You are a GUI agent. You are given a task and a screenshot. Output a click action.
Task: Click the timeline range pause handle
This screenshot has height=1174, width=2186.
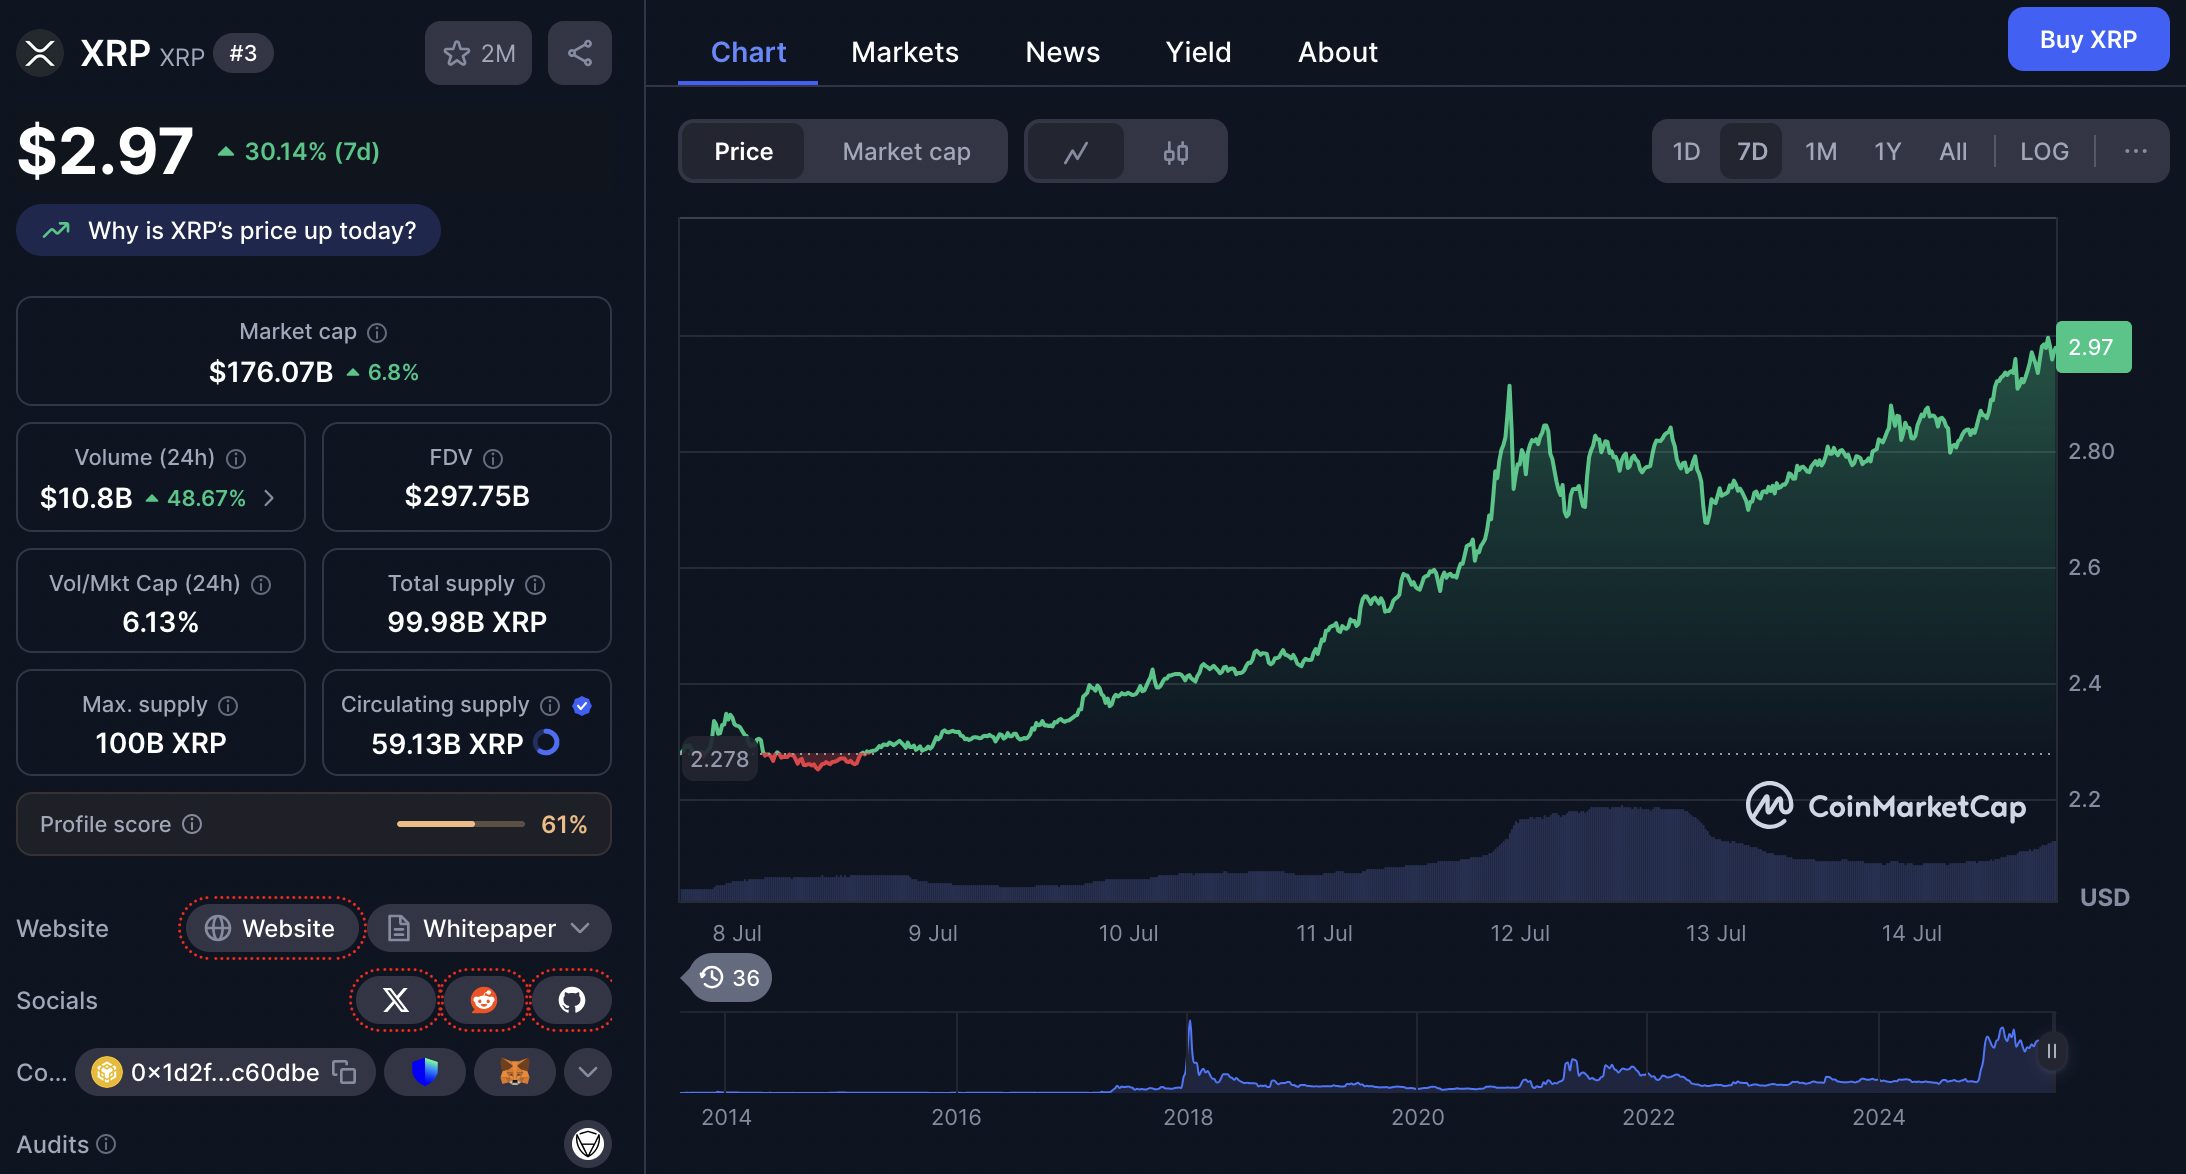pyautogui.click(x=2051, y=1051)
